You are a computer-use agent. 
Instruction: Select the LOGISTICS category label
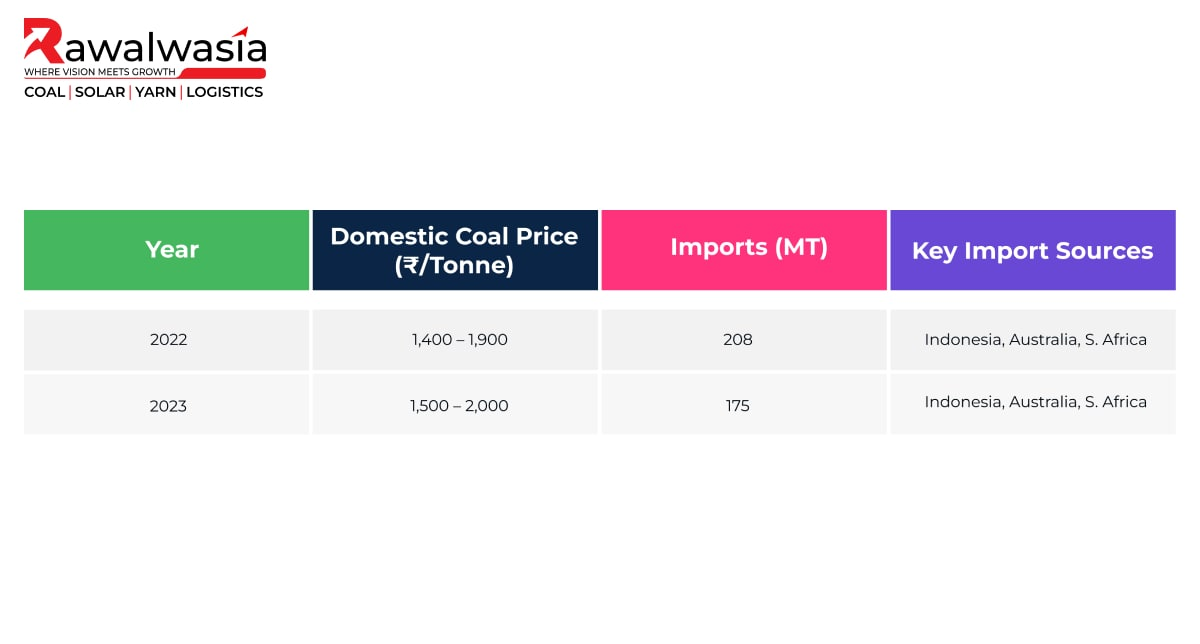(x=224, y=92)
